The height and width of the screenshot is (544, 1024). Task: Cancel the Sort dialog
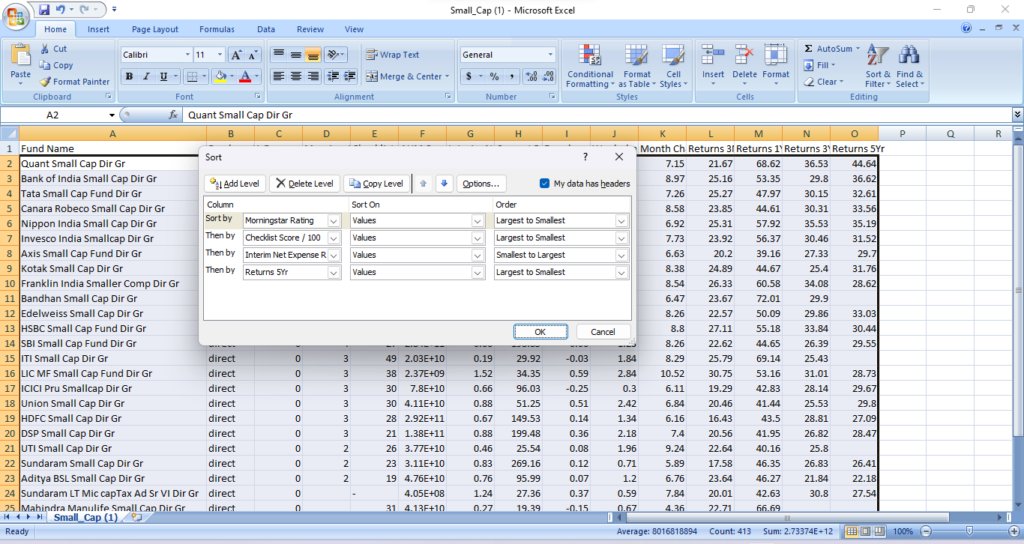602,332
